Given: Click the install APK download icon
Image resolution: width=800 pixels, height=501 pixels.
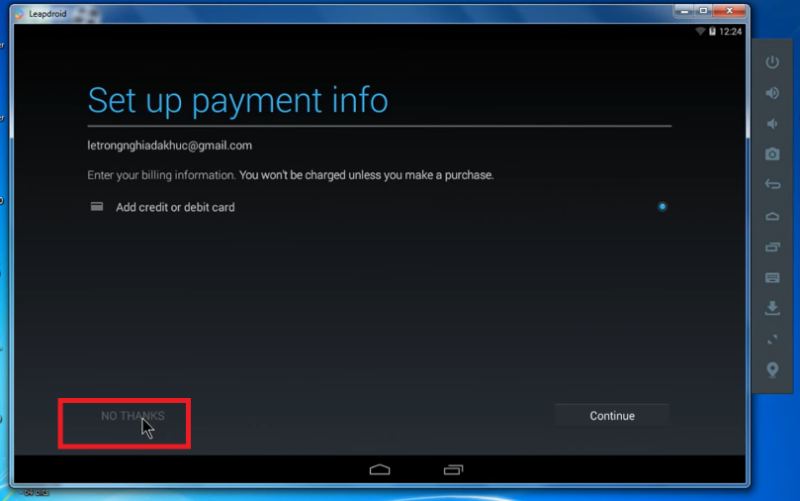Looking at the screenshot, I should click(x=772, y=308).
